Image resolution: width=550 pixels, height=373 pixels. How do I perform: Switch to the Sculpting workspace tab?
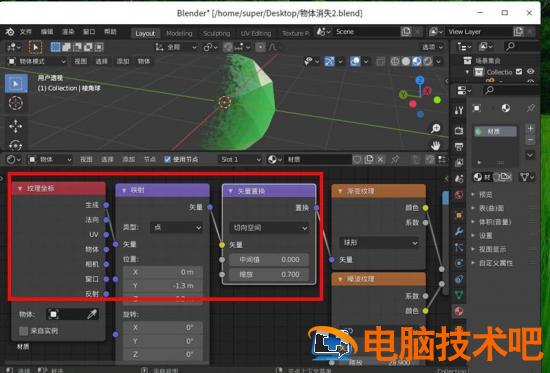pyautogui.click(x=216, y=33)
